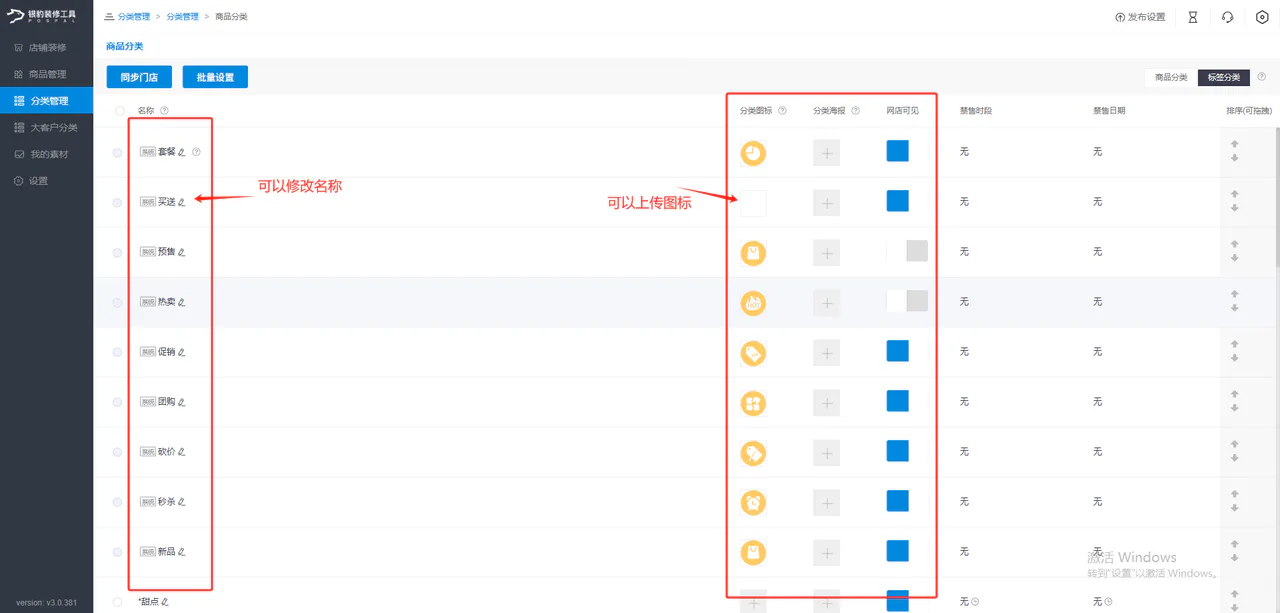Upload a category icon for 买送

pos(753,203)
